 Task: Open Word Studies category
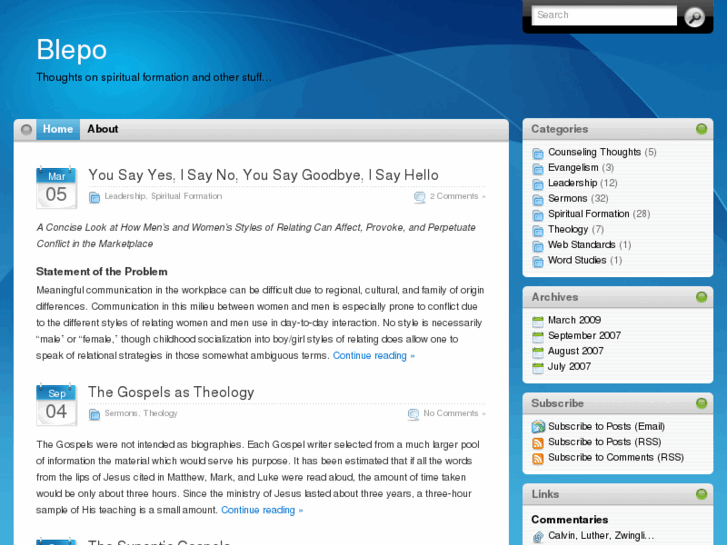click(577, 260)
